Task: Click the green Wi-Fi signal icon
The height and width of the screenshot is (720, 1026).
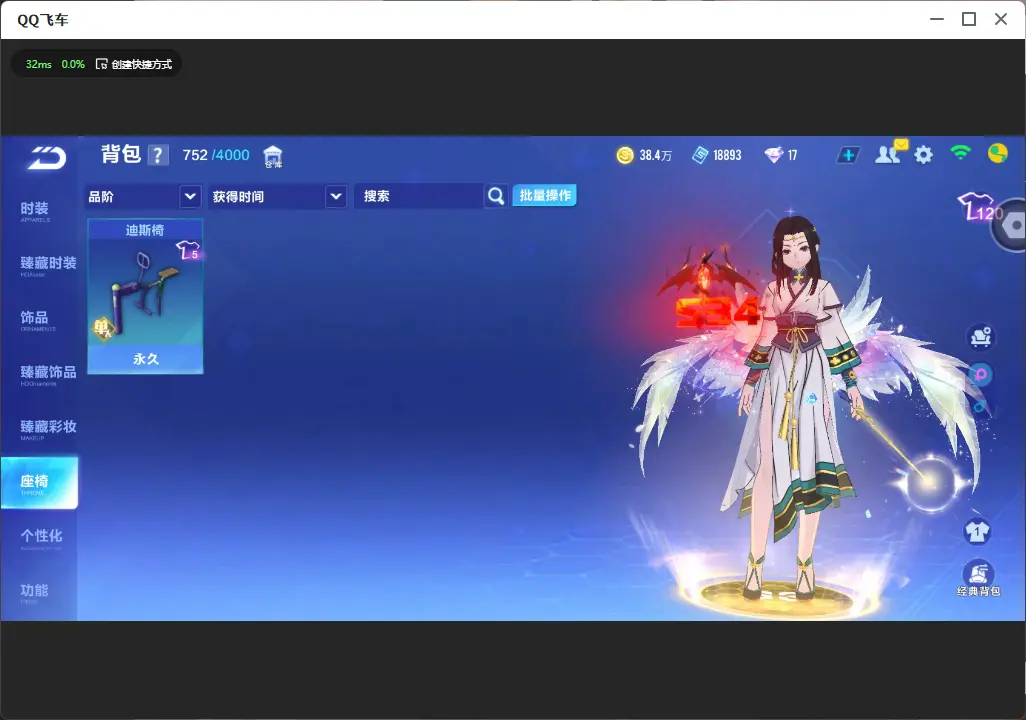Action: pos(960,153)
